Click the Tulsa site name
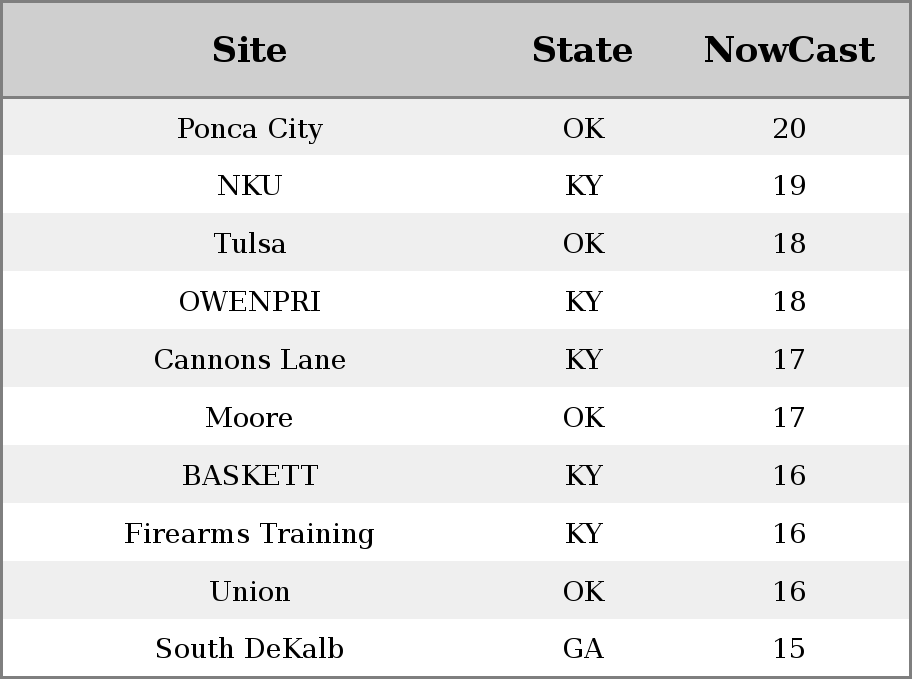The image size is (912, 679). [250, 244]
